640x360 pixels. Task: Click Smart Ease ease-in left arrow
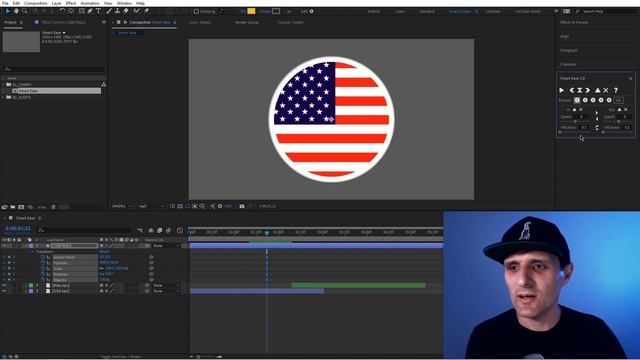[572, 90]
